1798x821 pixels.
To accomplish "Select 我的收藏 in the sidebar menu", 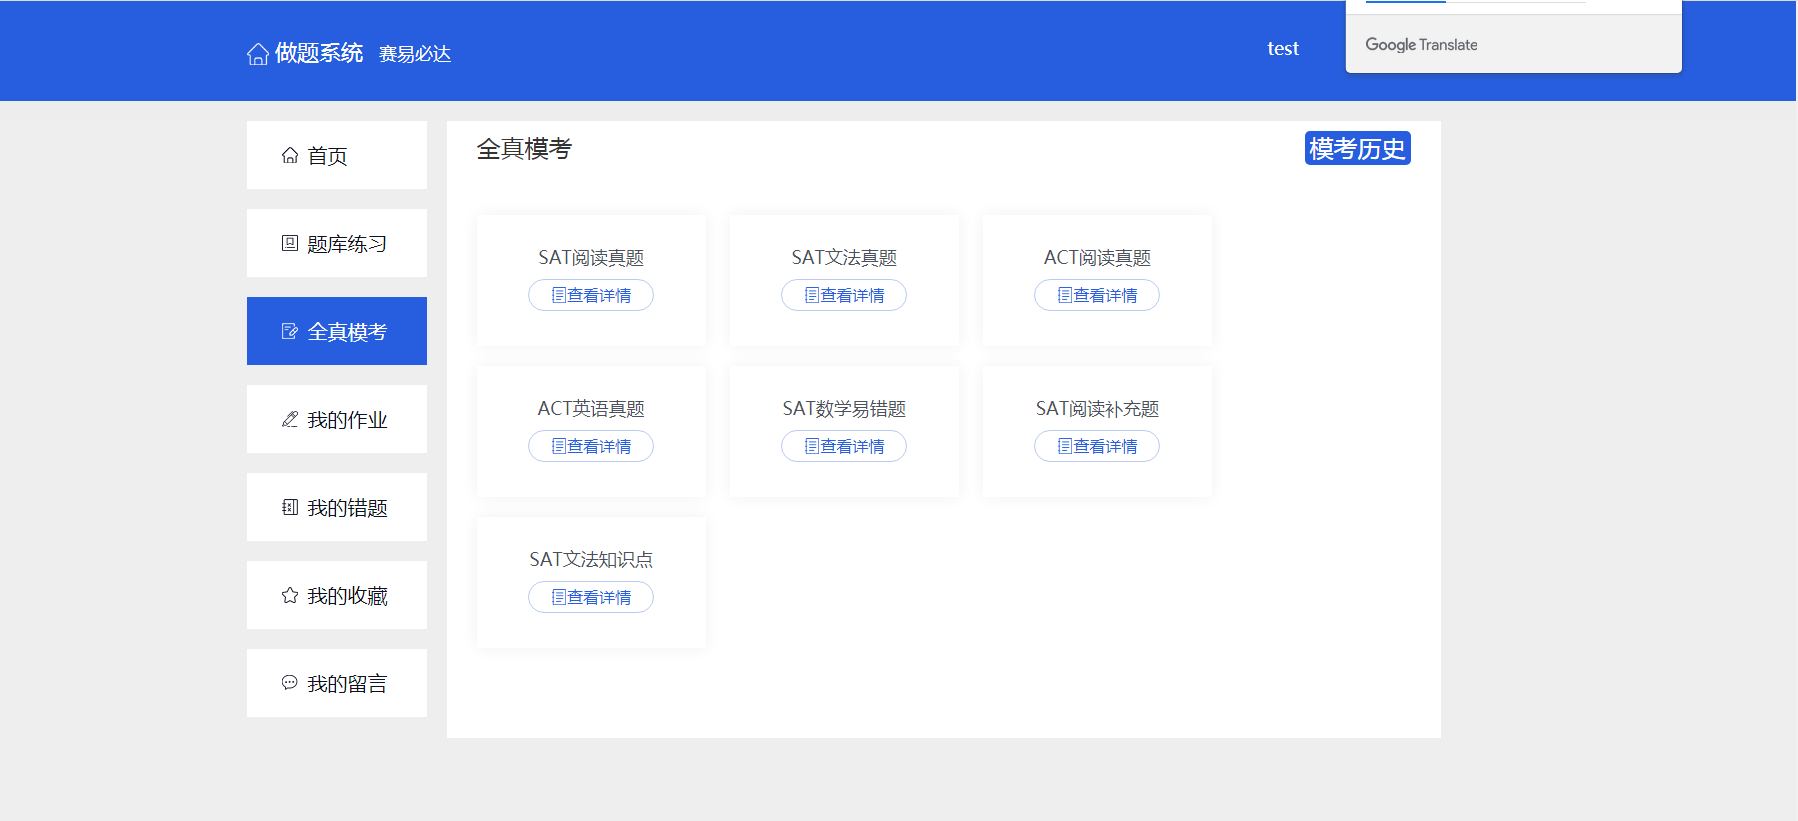I will pos(346,596).
